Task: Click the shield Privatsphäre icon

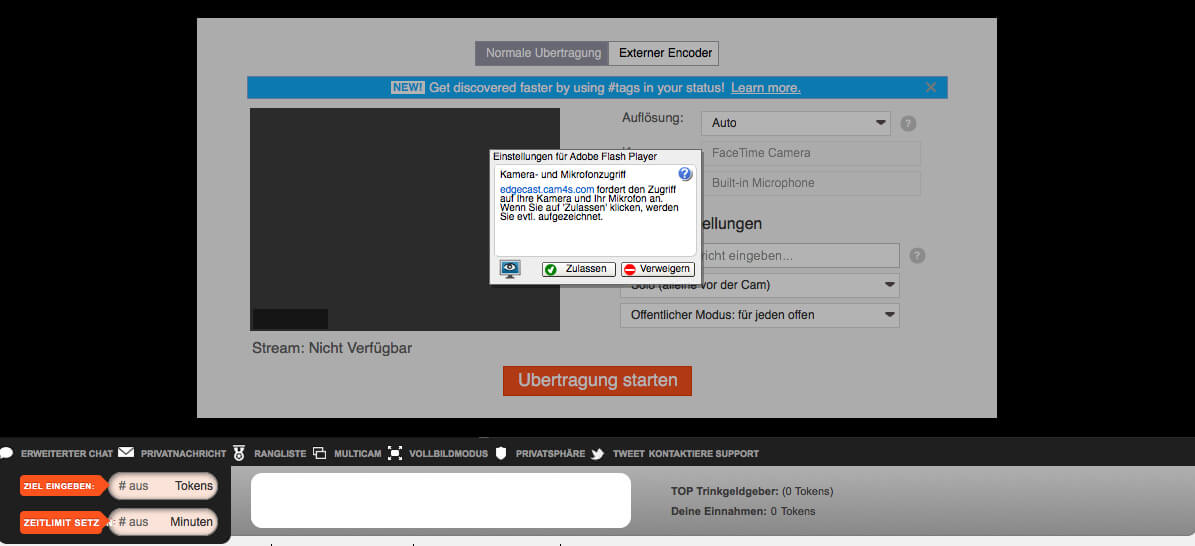Action: 501,454
